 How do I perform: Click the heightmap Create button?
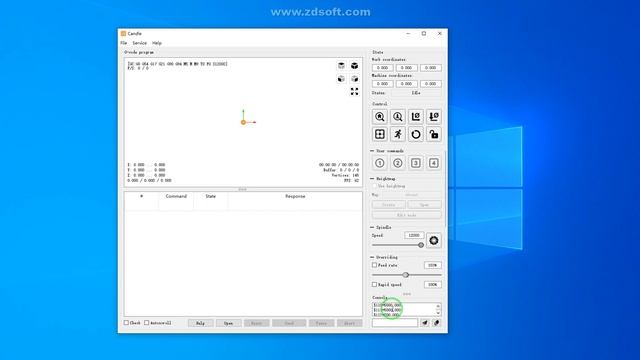coord(389,205)
